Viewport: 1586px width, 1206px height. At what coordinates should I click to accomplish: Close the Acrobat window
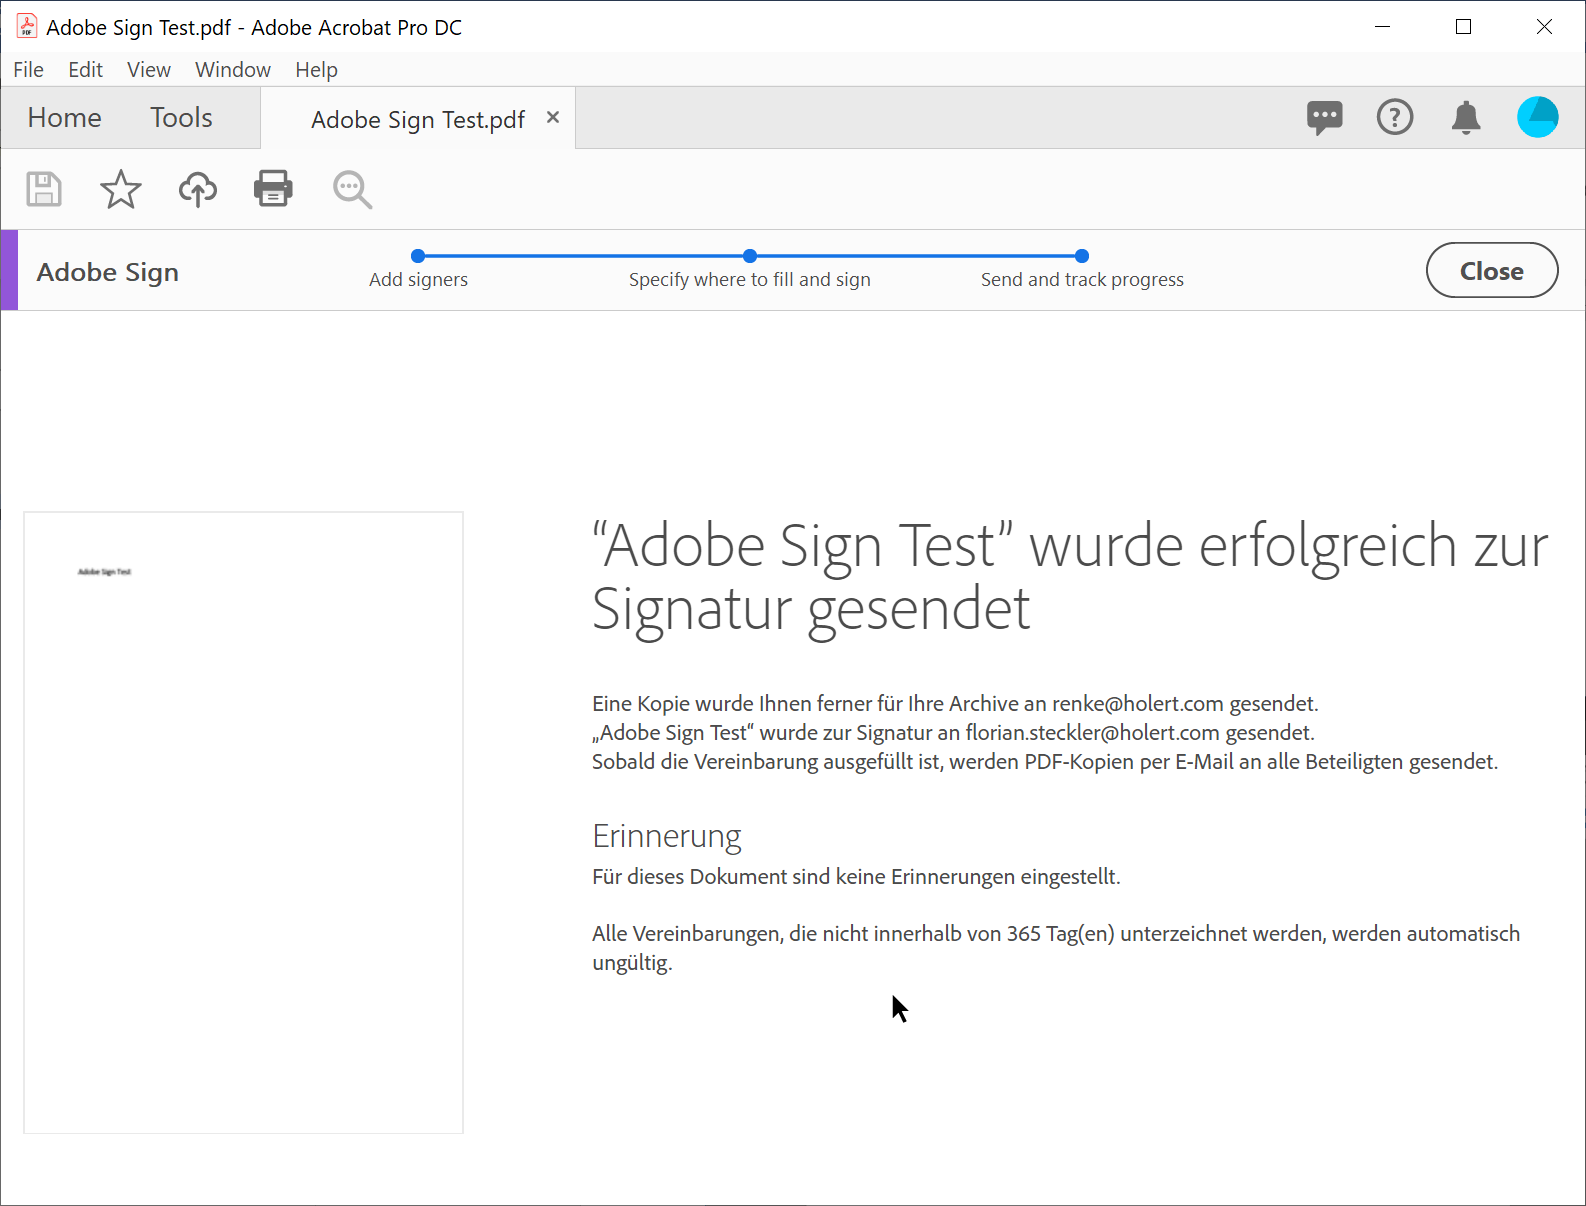[1544, 27]
